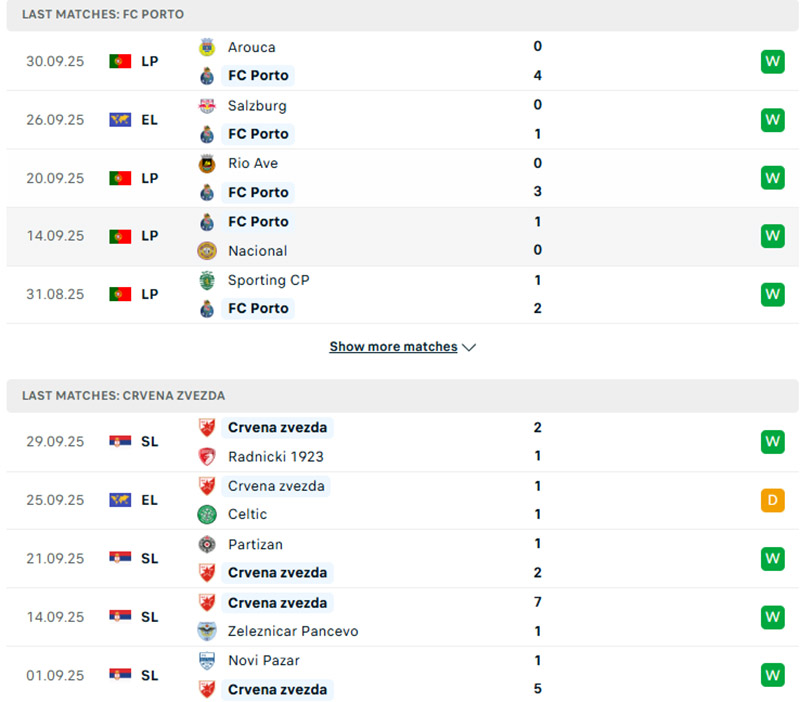Click the orange D draw badge
The height and width of the screenshot is (702, 800).
click(772, 500)
